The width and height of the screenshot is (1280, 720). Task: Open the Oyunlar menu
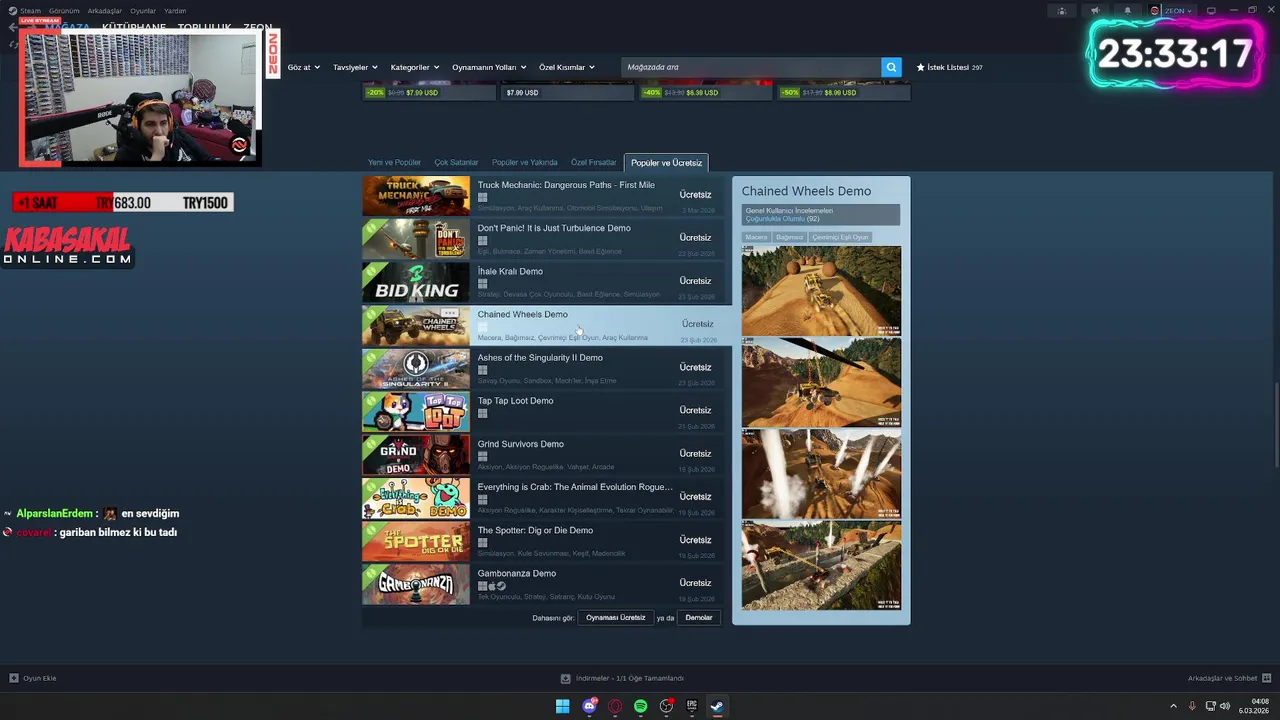[x=143, y=11]
